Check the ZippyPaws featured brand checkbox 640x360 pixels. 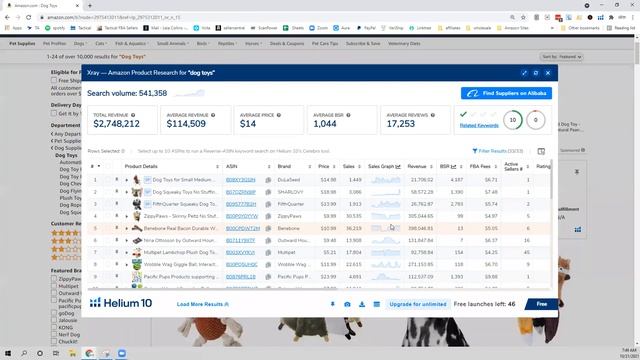click(x=54, y=279)
